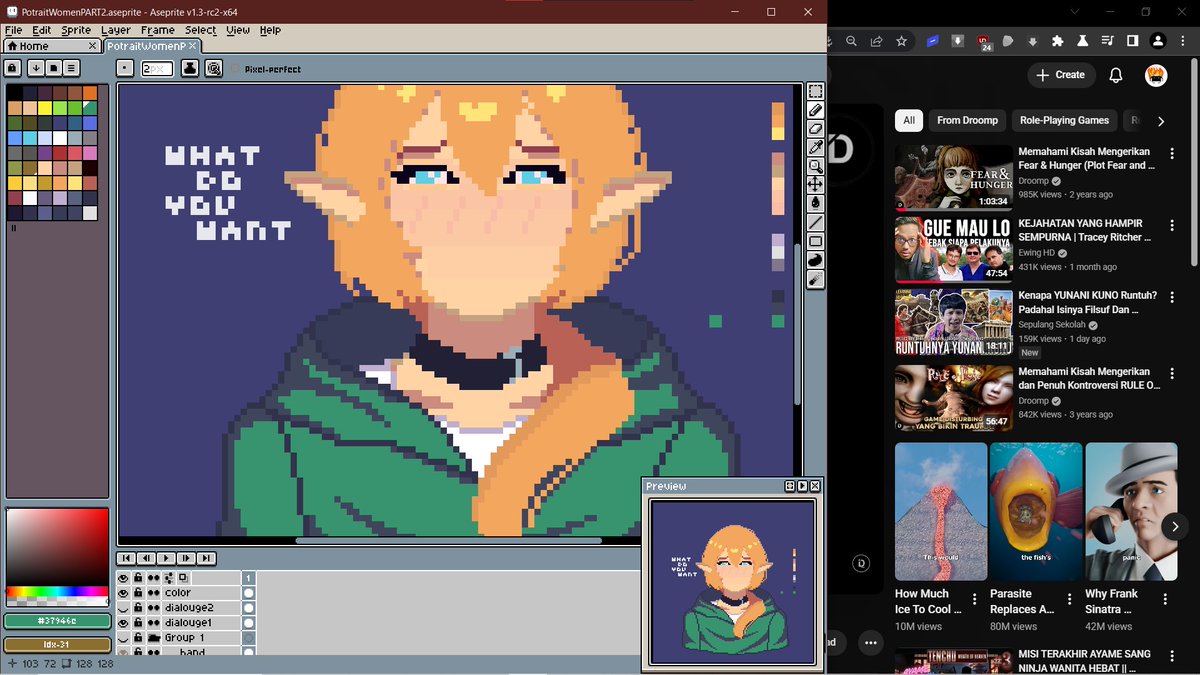
Task: Click Create button on YouTube
Action: (x=1061, y=75)
